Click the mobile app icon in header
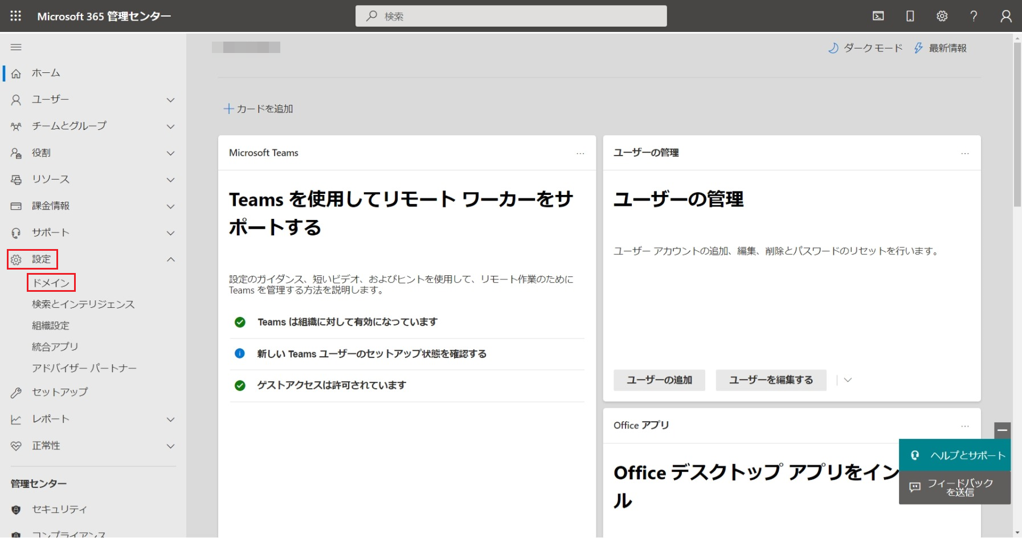Image resolution: width=1022 pixels, height=538 pixels. tap(910, 16)
